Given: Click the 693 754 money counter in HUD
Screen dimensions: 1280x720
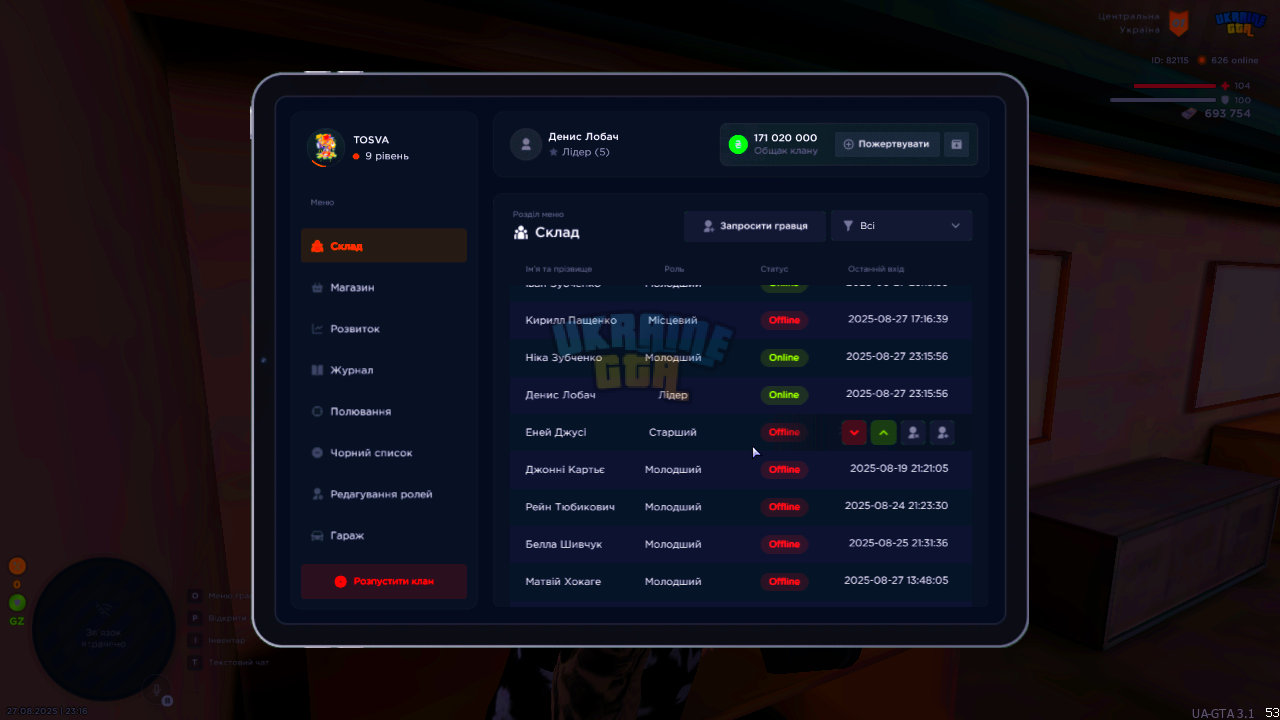Looking at the screenshot, I should tap(1228, 114).
